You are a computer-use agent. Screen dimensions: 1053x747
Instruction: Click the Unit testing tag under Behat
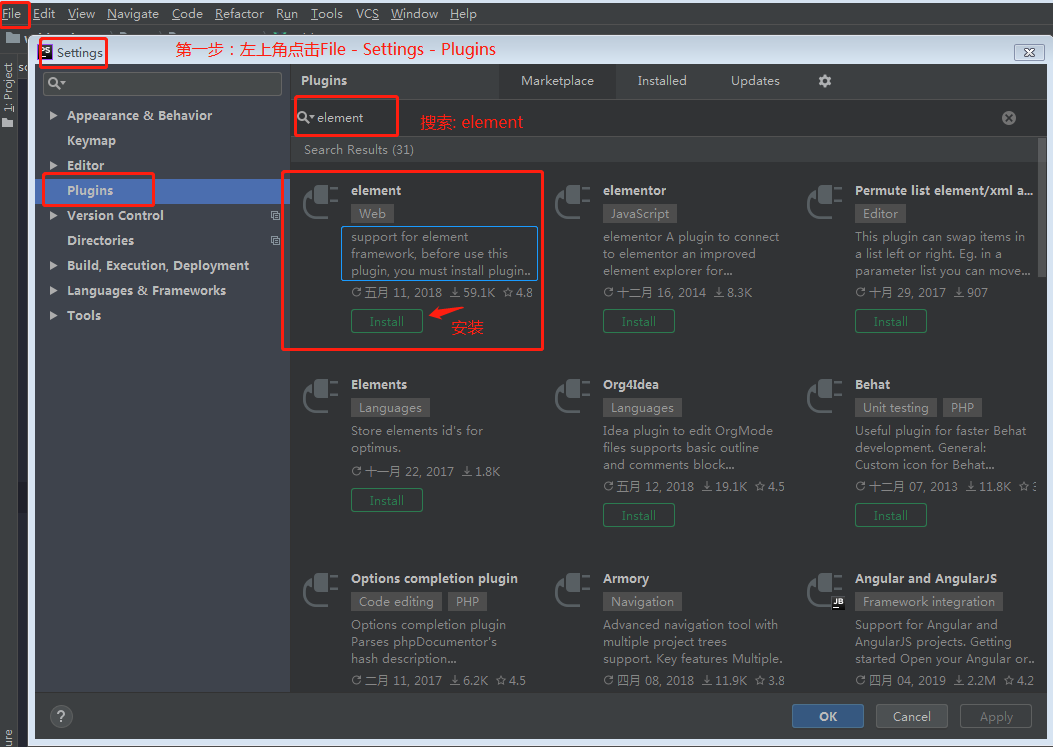tap(895, 408)
